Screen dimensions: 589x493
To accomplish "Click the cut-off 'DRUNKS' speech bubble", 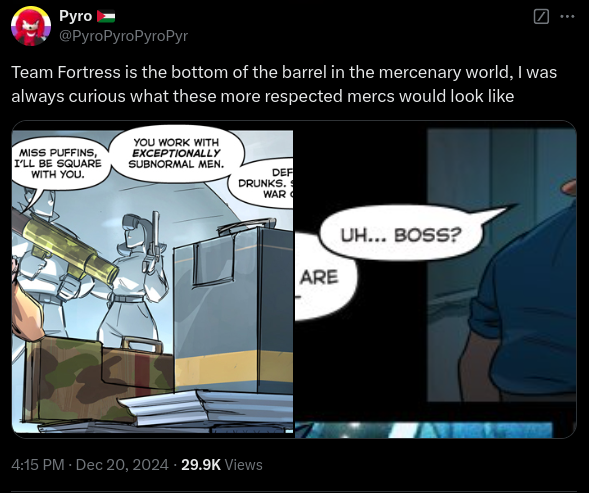I will click(x=263, y=184).
